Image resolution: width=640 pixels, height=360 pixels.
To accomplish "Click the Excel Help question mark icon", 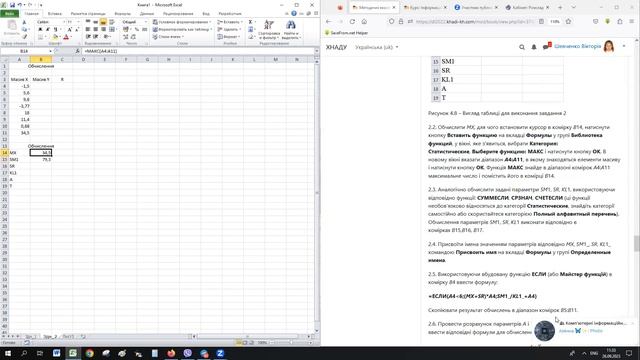I will [x=294, y=13].
